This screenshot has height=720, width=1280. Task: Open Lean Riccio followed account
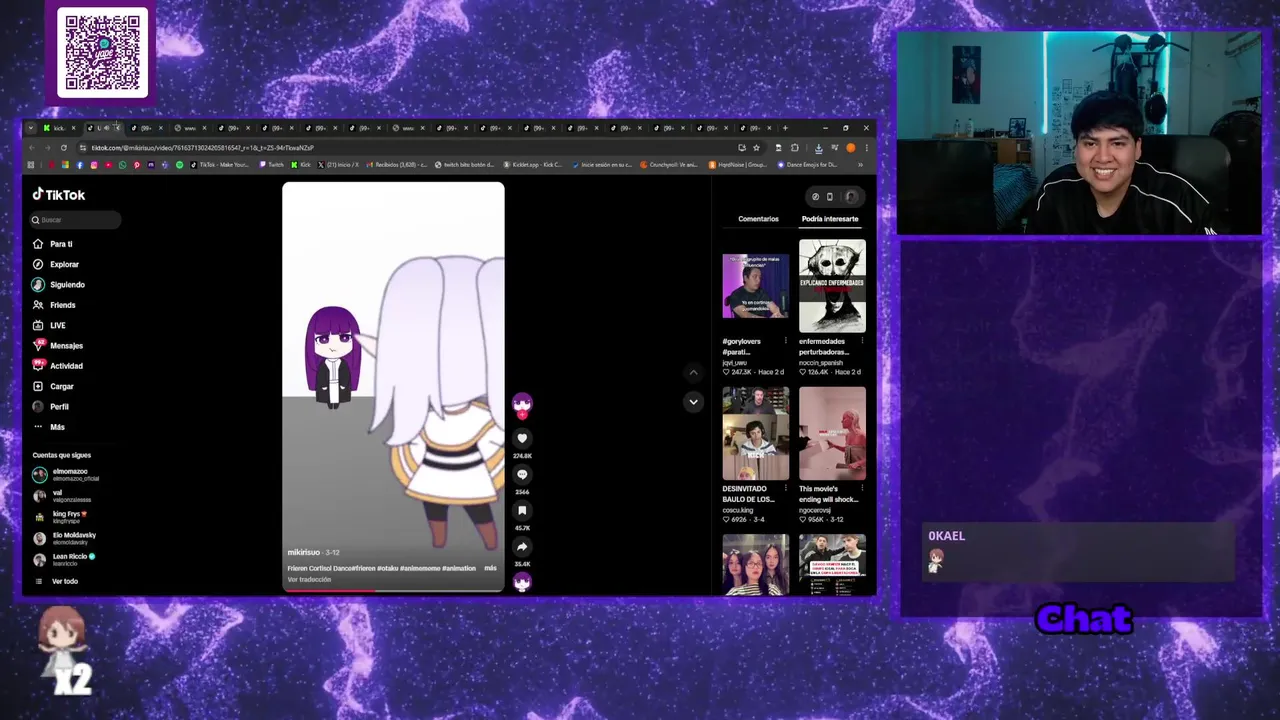(x=65, y=560)
